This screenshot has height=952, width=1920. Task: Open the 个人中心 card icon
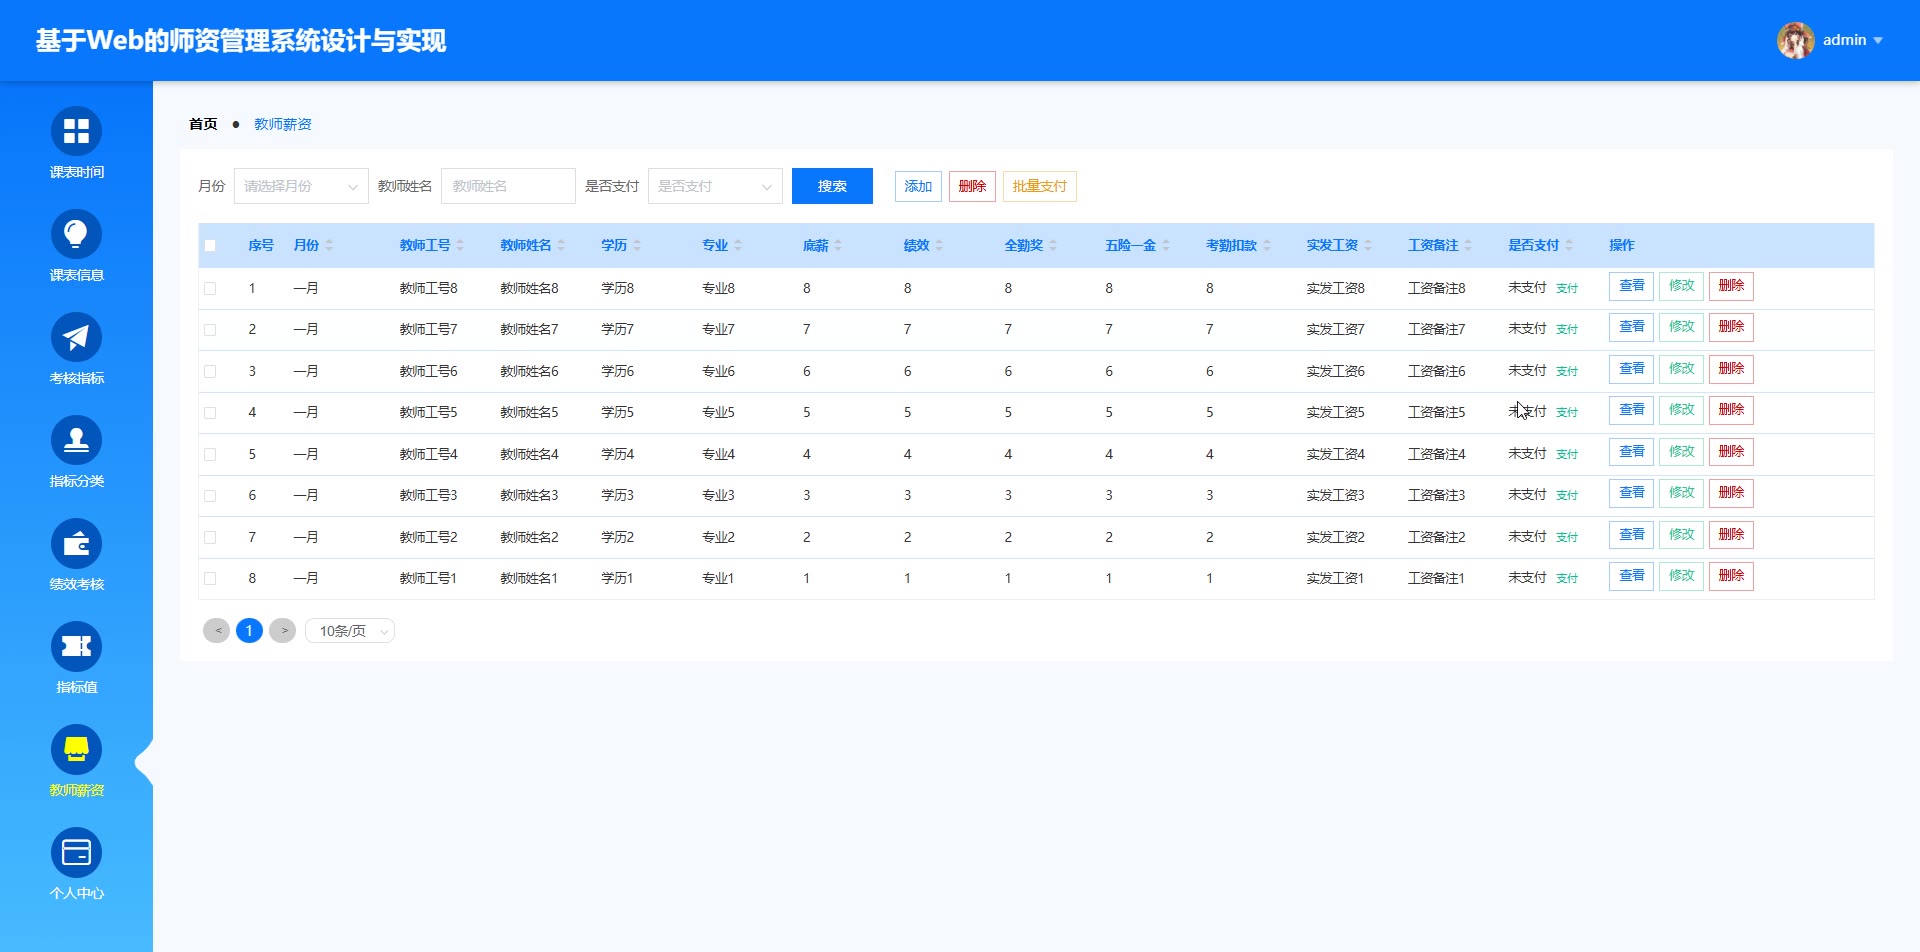76,853
